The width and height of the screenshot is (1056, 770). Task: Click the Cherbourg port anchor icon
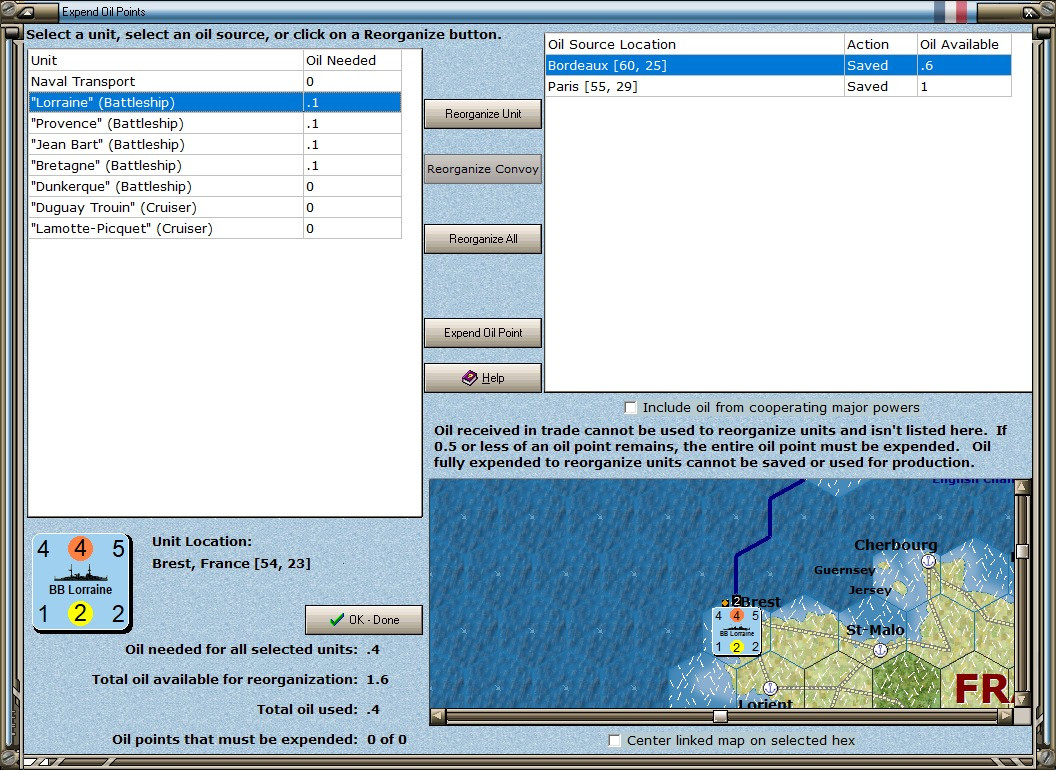(x=928, y=560)
